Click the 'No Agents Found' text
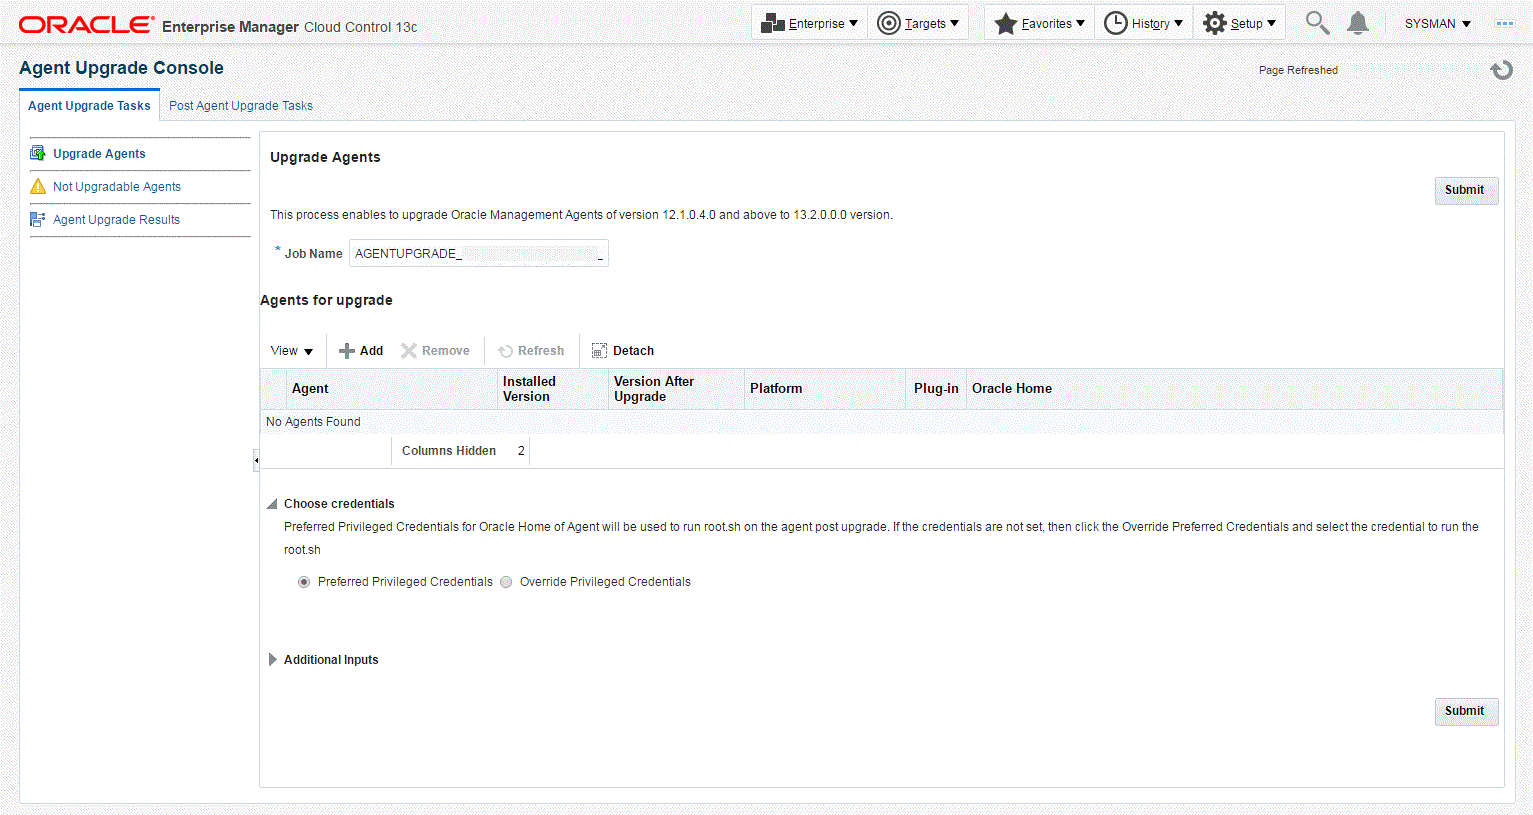This screenshot has width=1533, height=815. click(x=313, y=422)
